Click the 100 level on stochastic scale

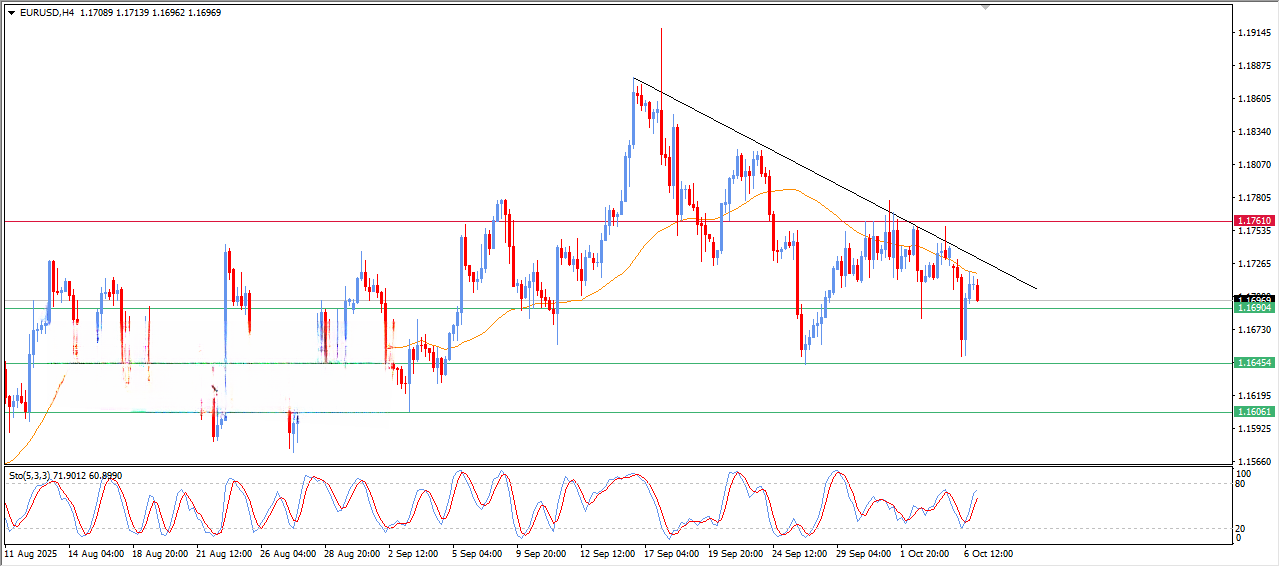pos(1245,473)
